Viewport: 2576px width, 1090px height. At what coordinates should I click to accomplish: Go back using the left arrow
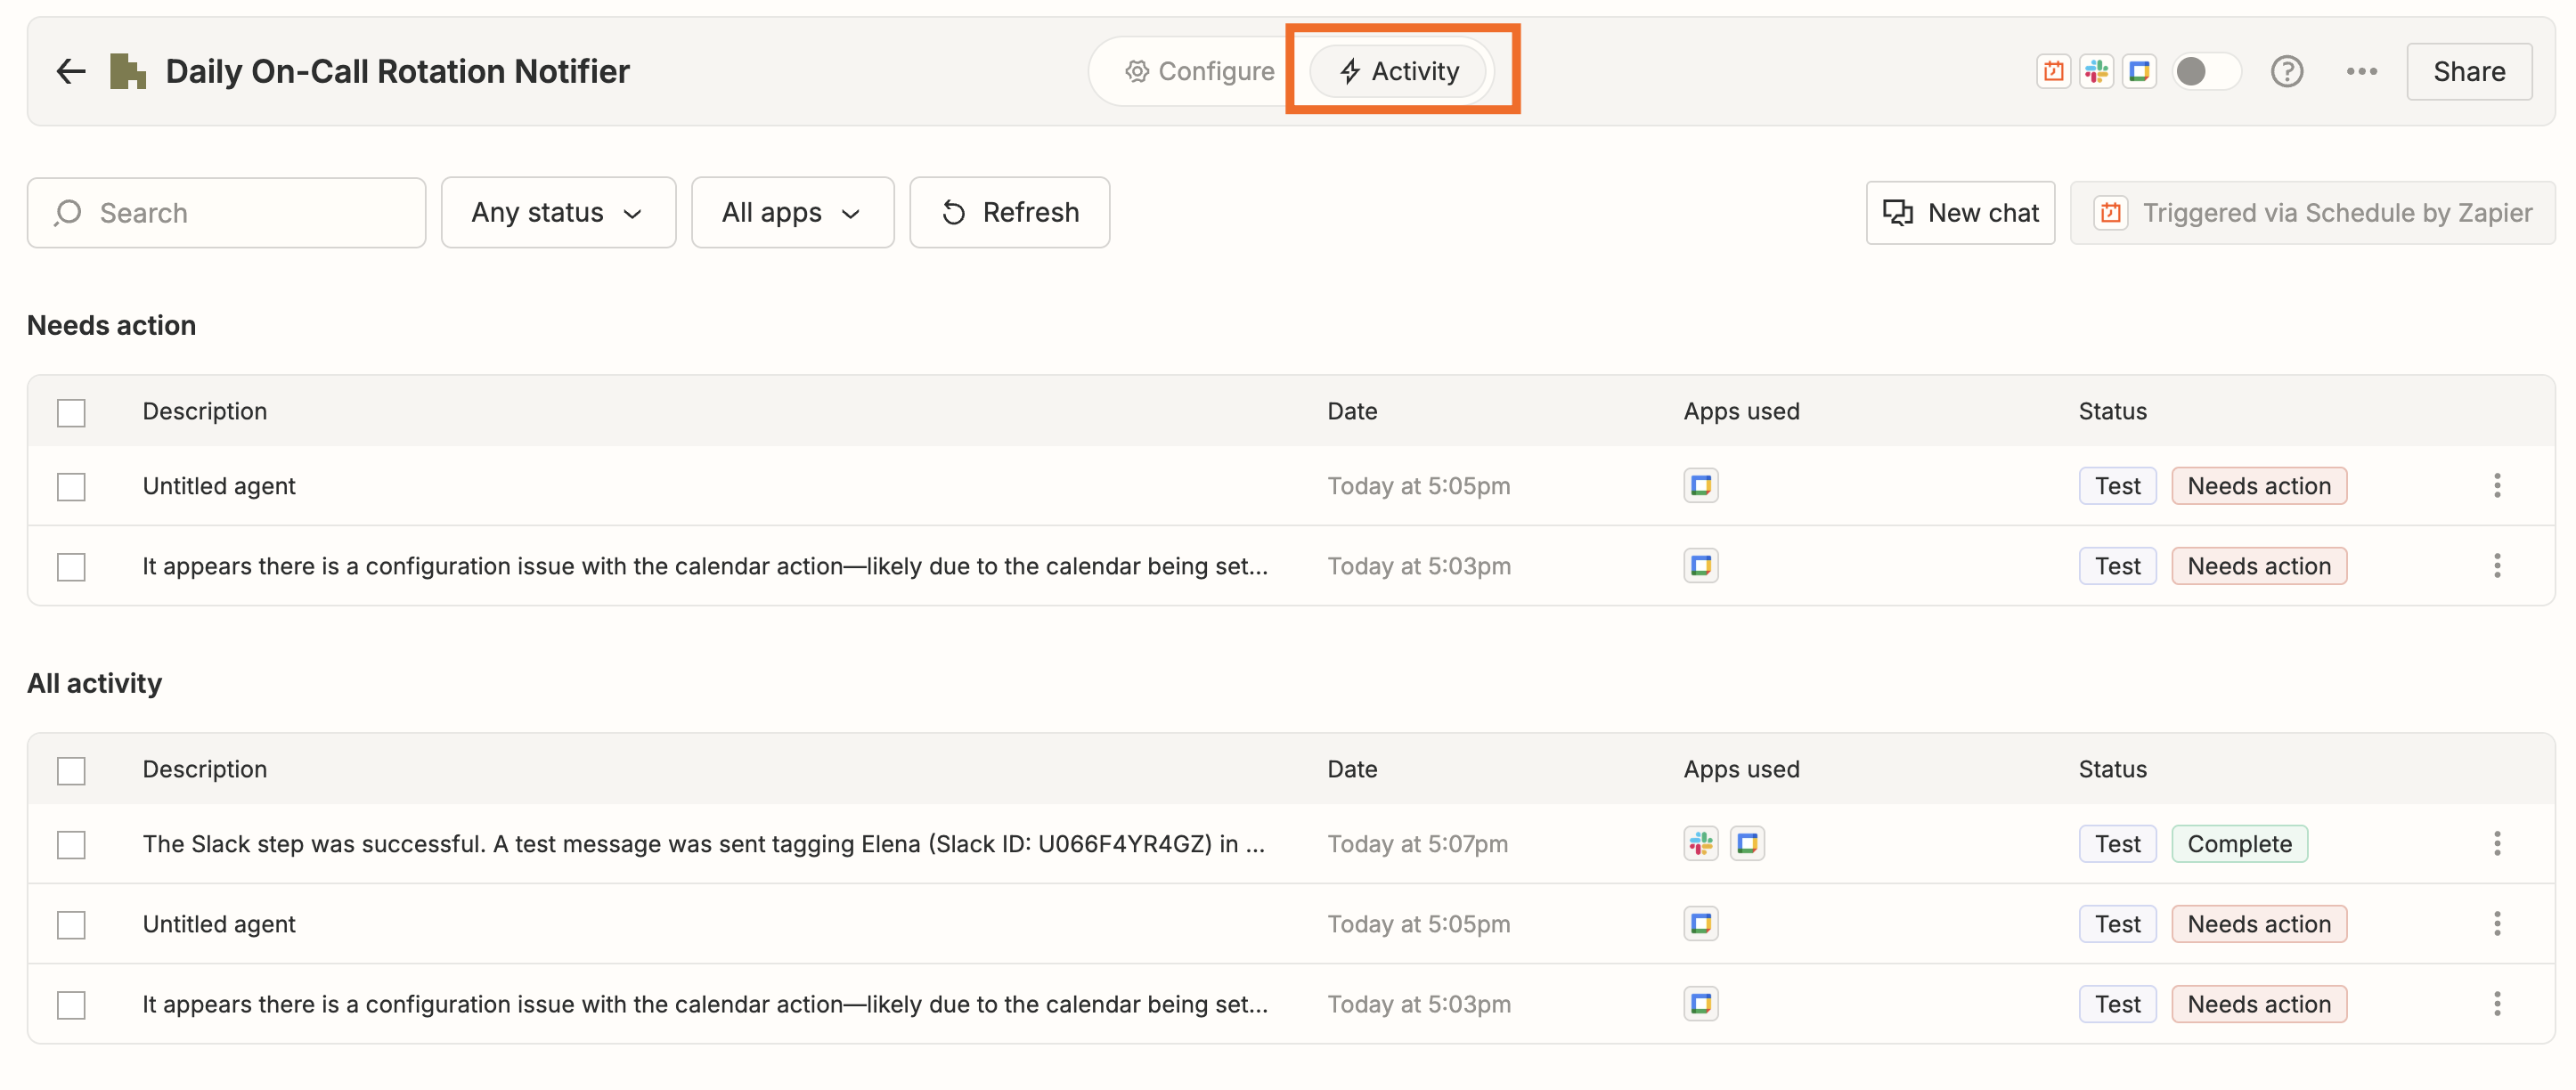pos(70,71)
